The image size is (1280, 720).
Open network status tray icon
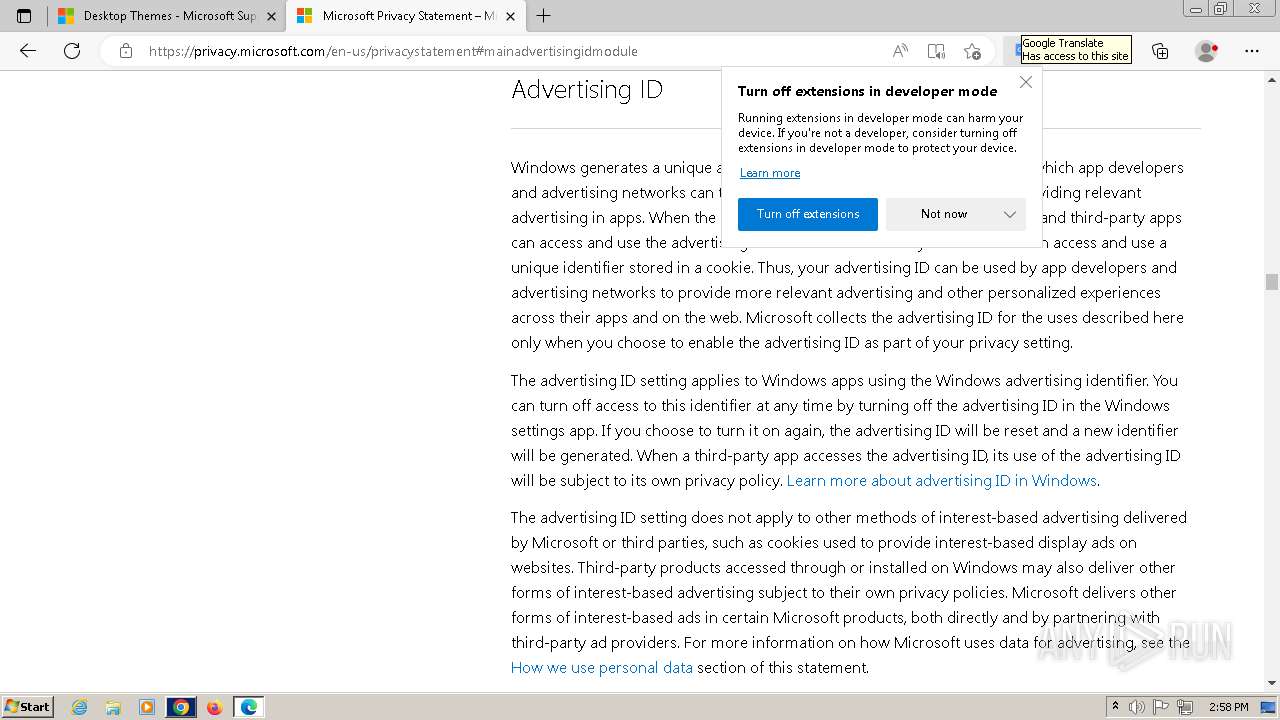(x=1185, y=707)
